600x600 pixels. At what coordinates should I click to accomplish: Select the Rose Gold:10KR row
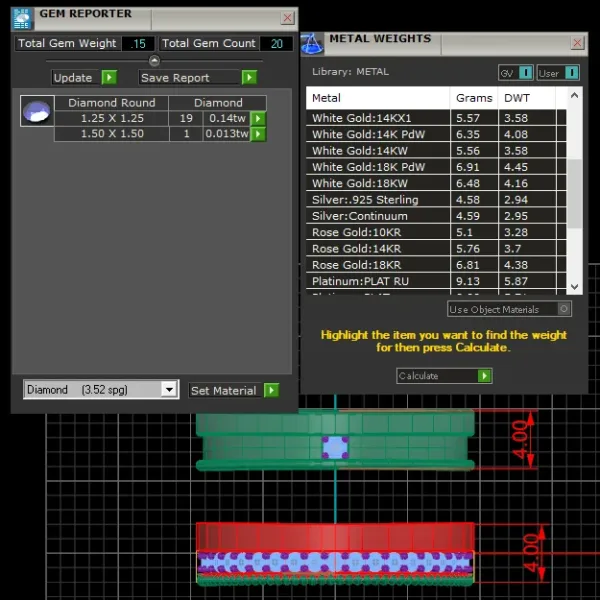(x=436, y=232)
